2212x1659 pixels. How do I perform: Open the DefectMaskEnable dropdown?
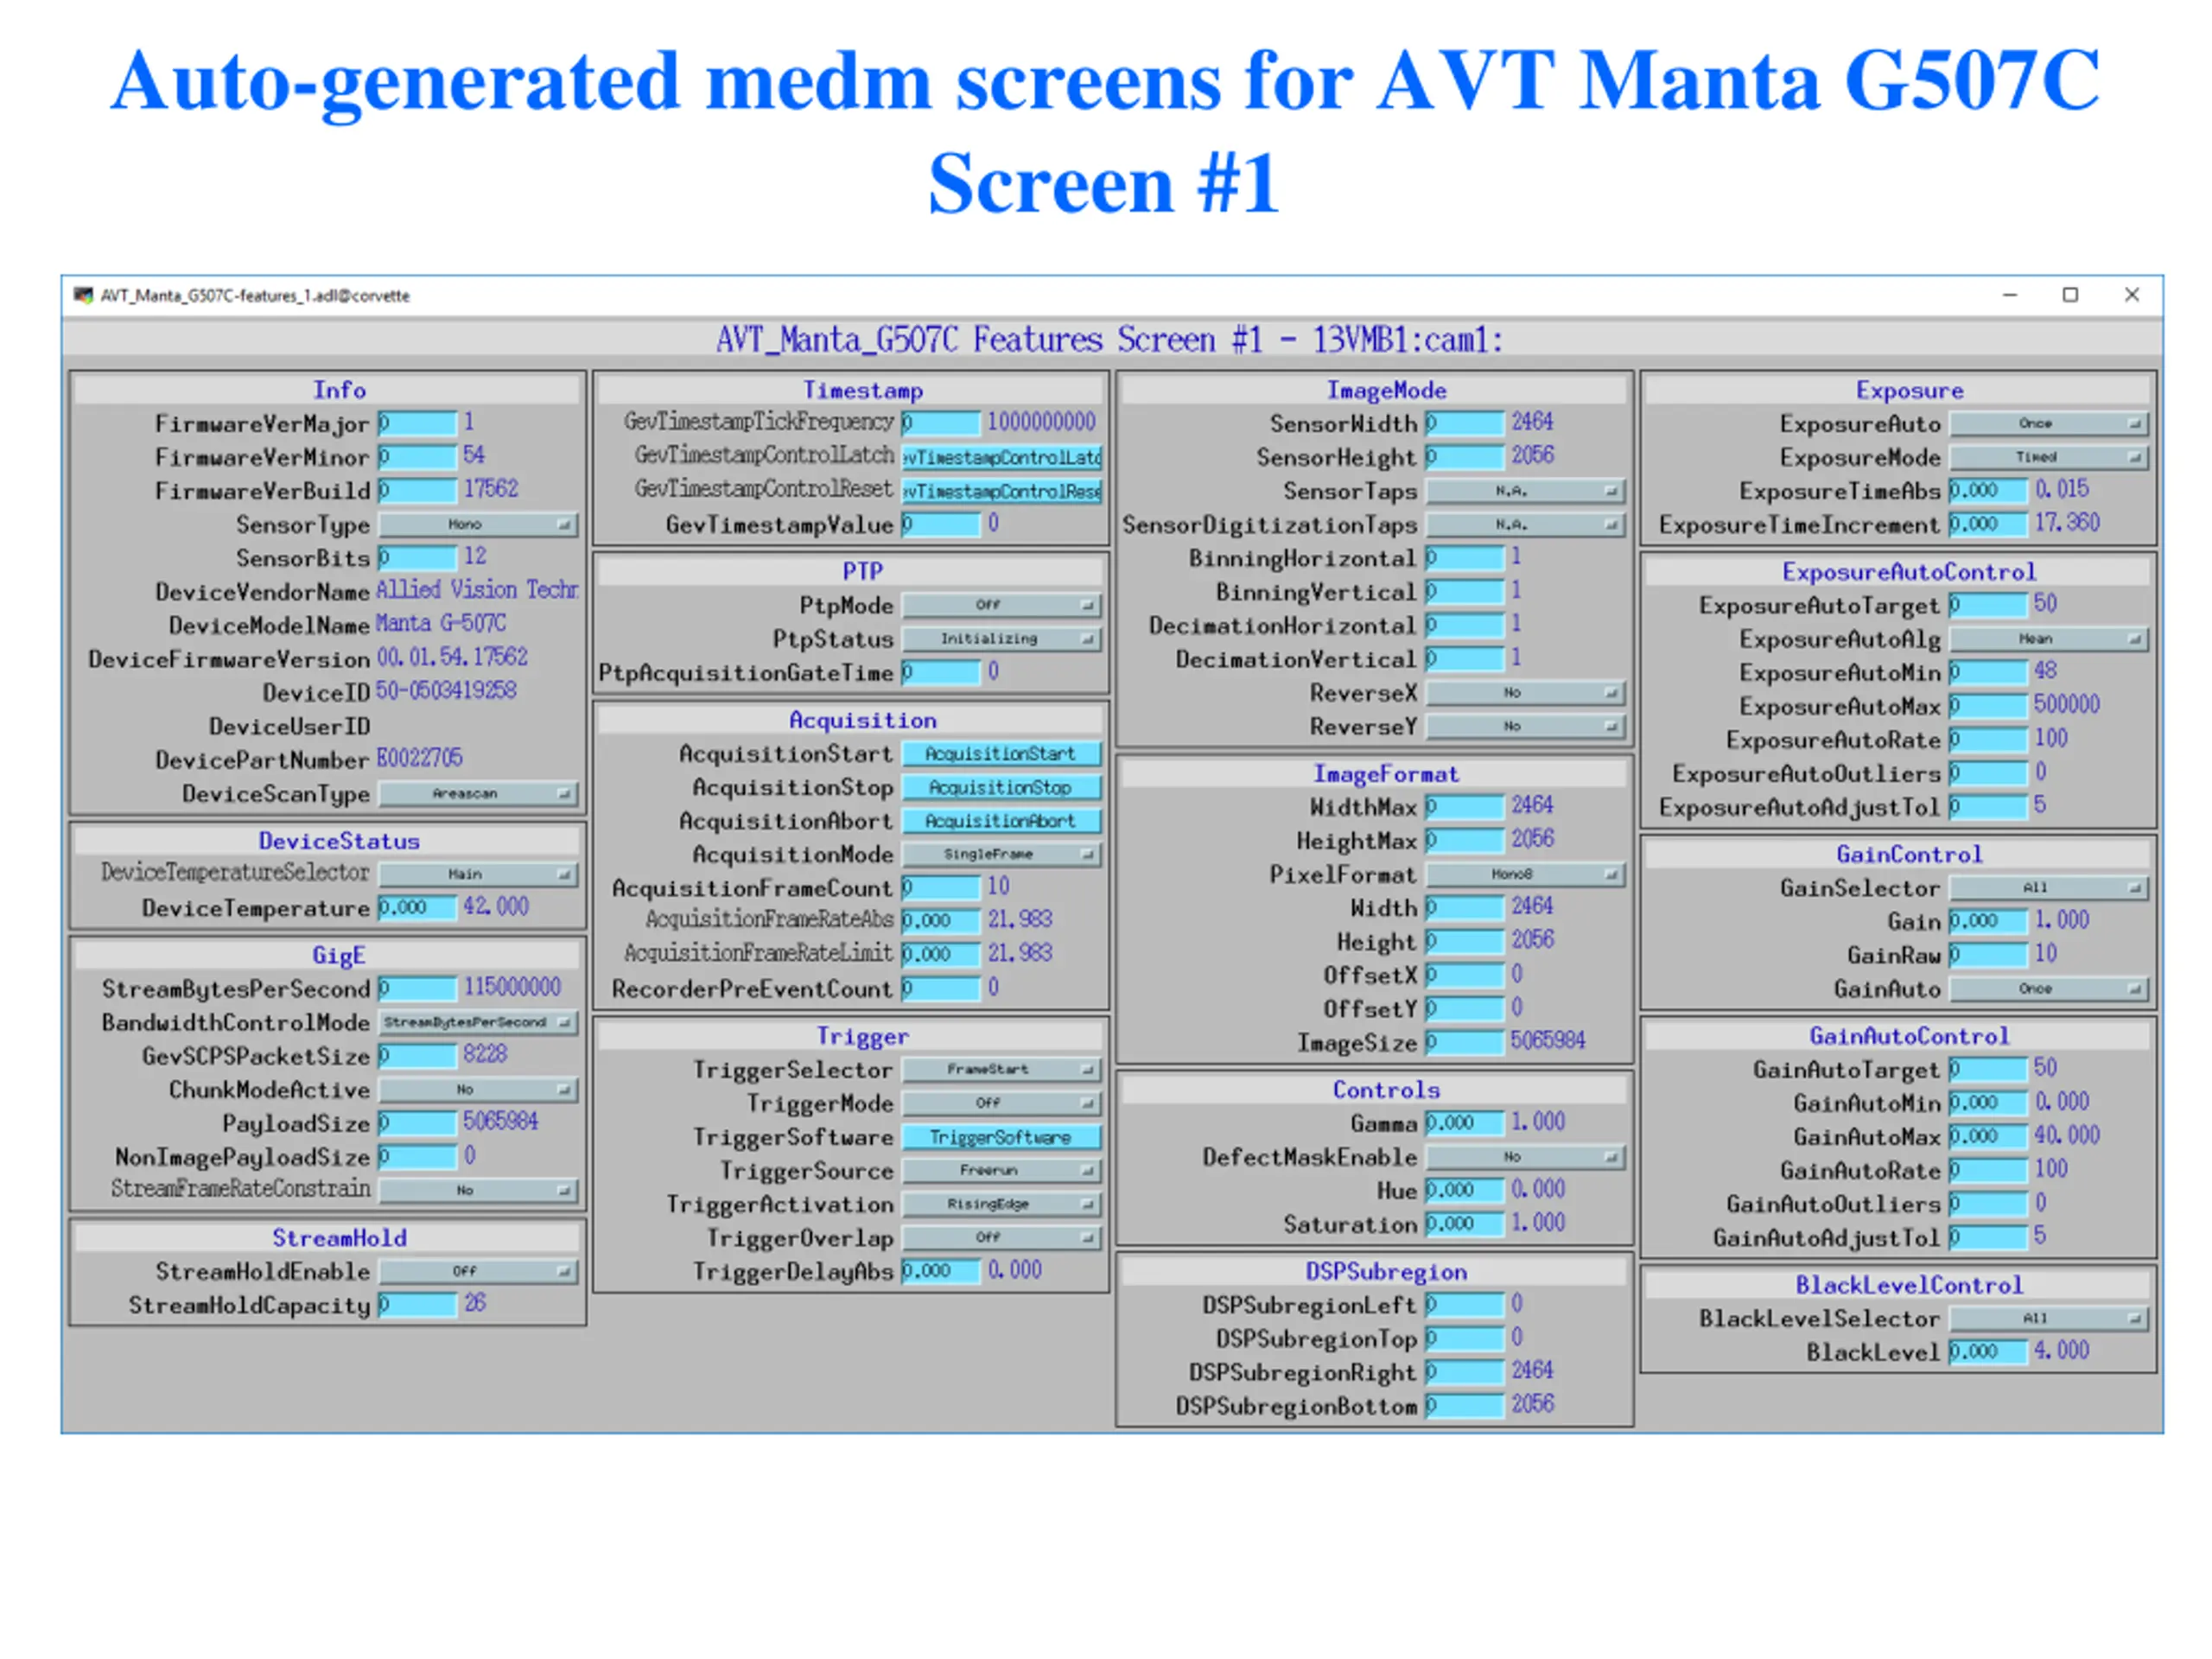(1525, 1158)
